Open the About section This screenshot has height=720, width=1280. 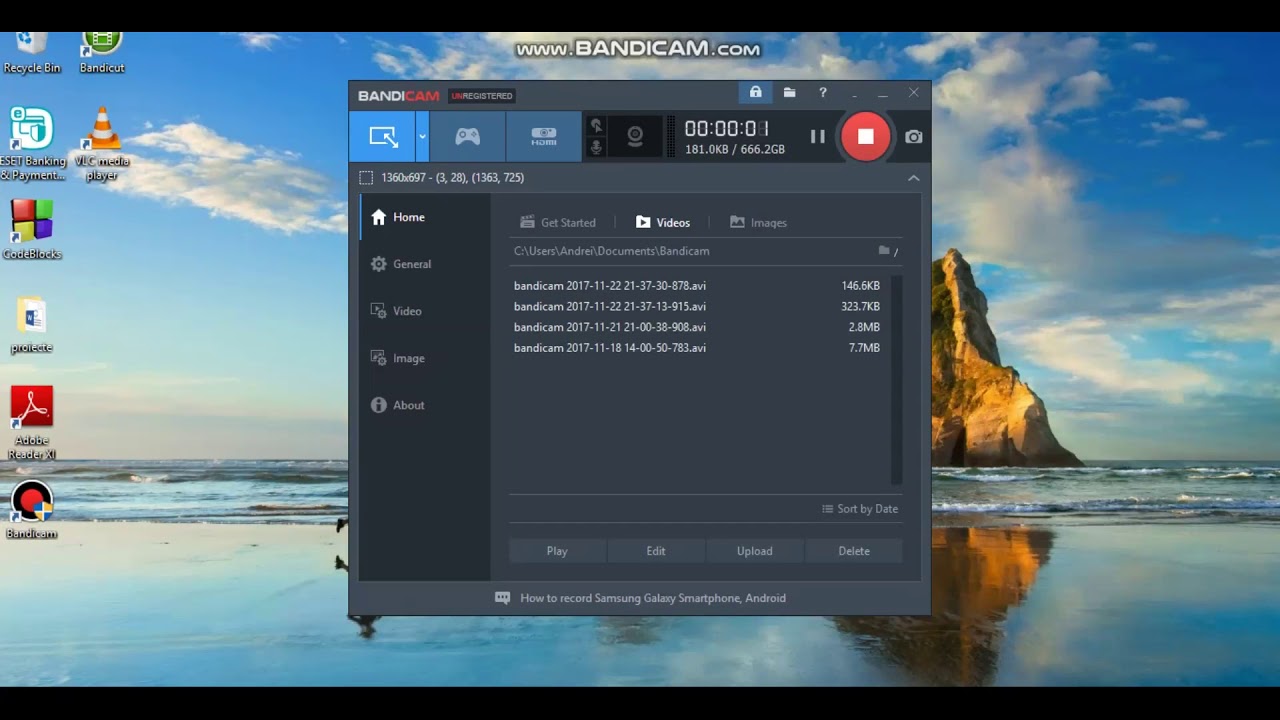[425, 405]
